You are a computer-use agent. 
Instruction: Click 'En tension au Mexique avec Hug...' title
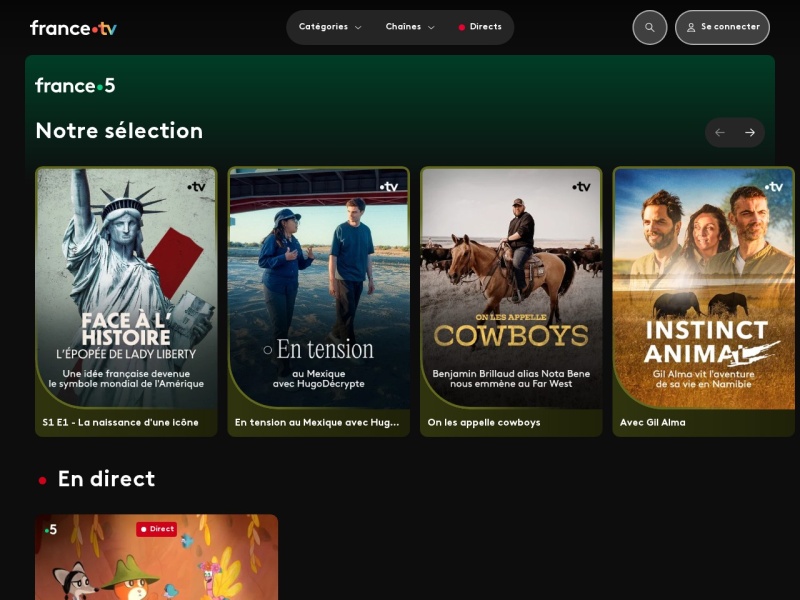pyautogui.click(x=317, y=422)
